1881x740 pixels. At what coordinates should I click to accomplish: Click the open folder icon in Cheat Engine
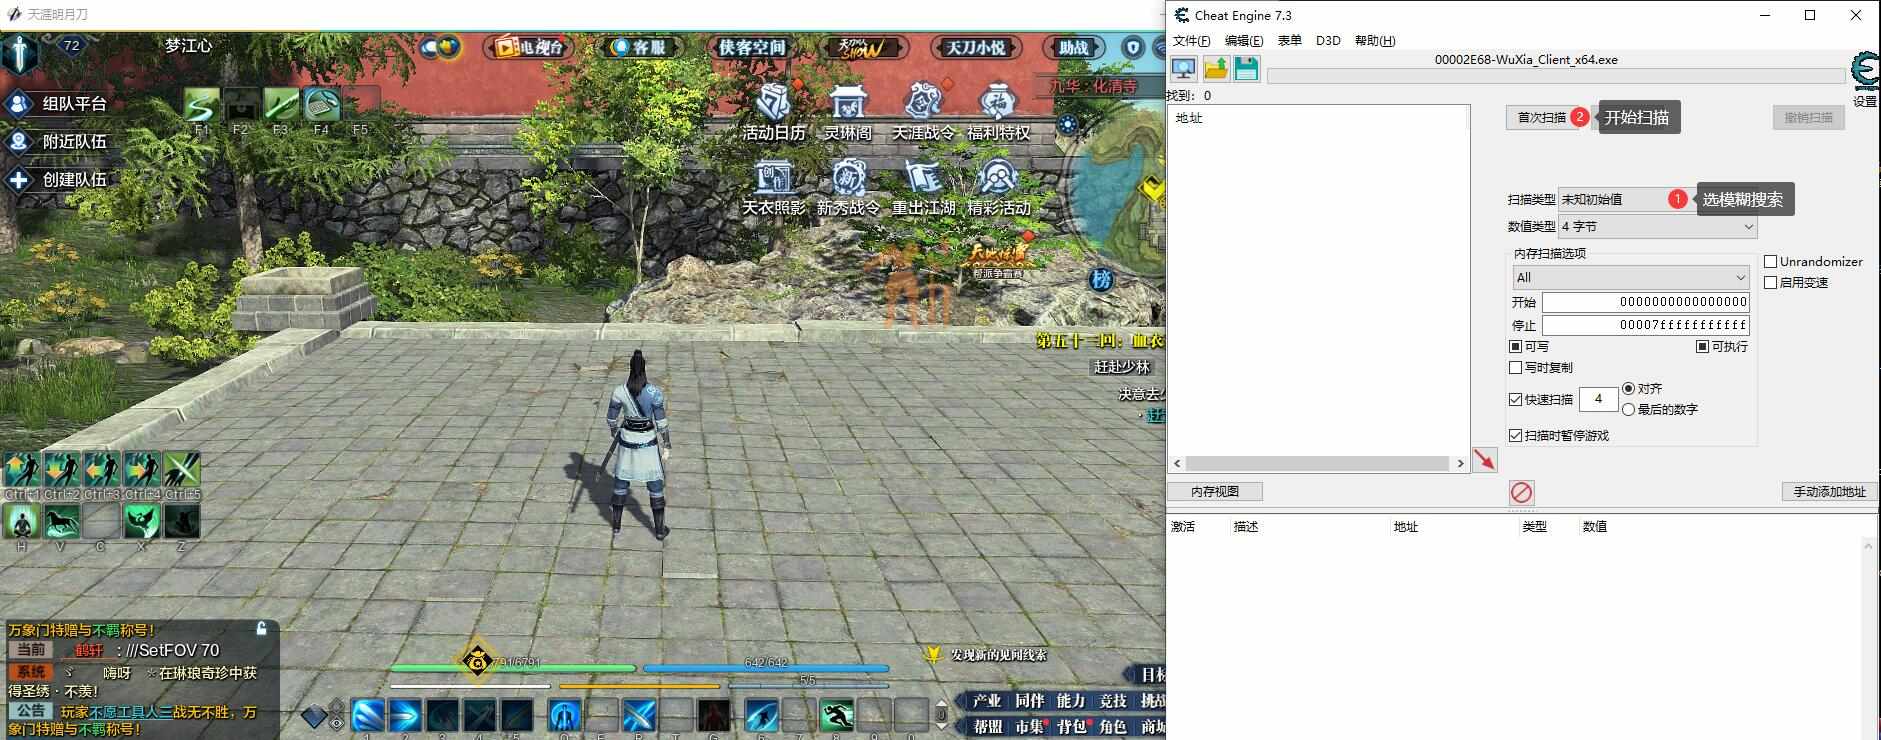click(1216, 69)
